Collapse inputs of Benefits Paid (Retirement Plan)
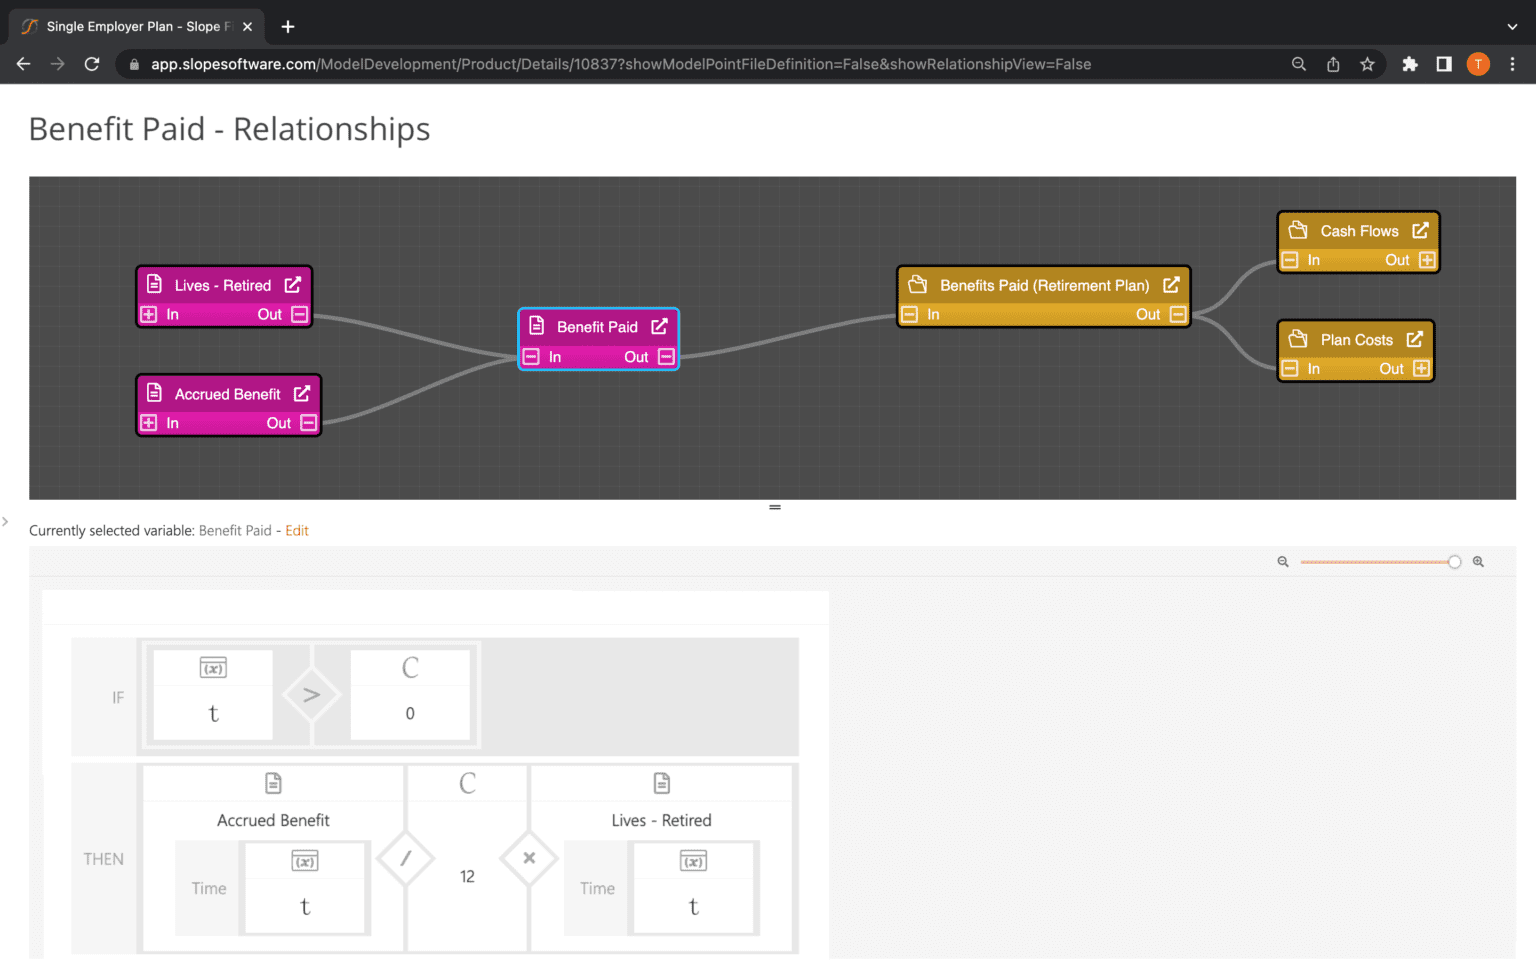The width and height of the screenshot is (1536, 960). [910, 314]
